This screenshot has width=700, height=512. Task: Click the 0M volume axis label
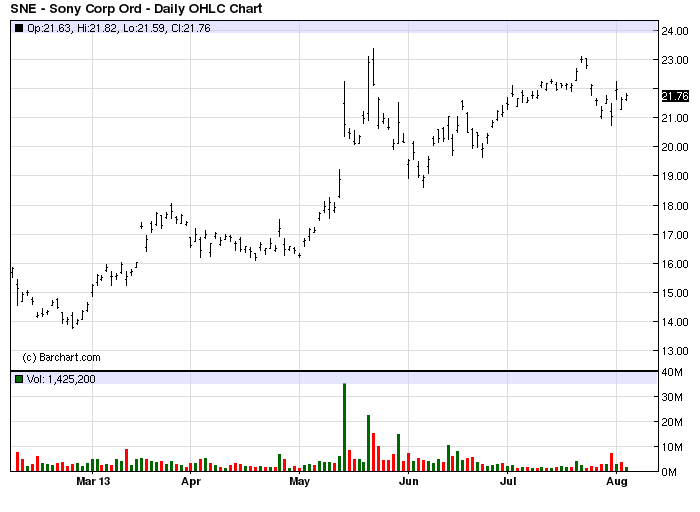coord(669,472)
